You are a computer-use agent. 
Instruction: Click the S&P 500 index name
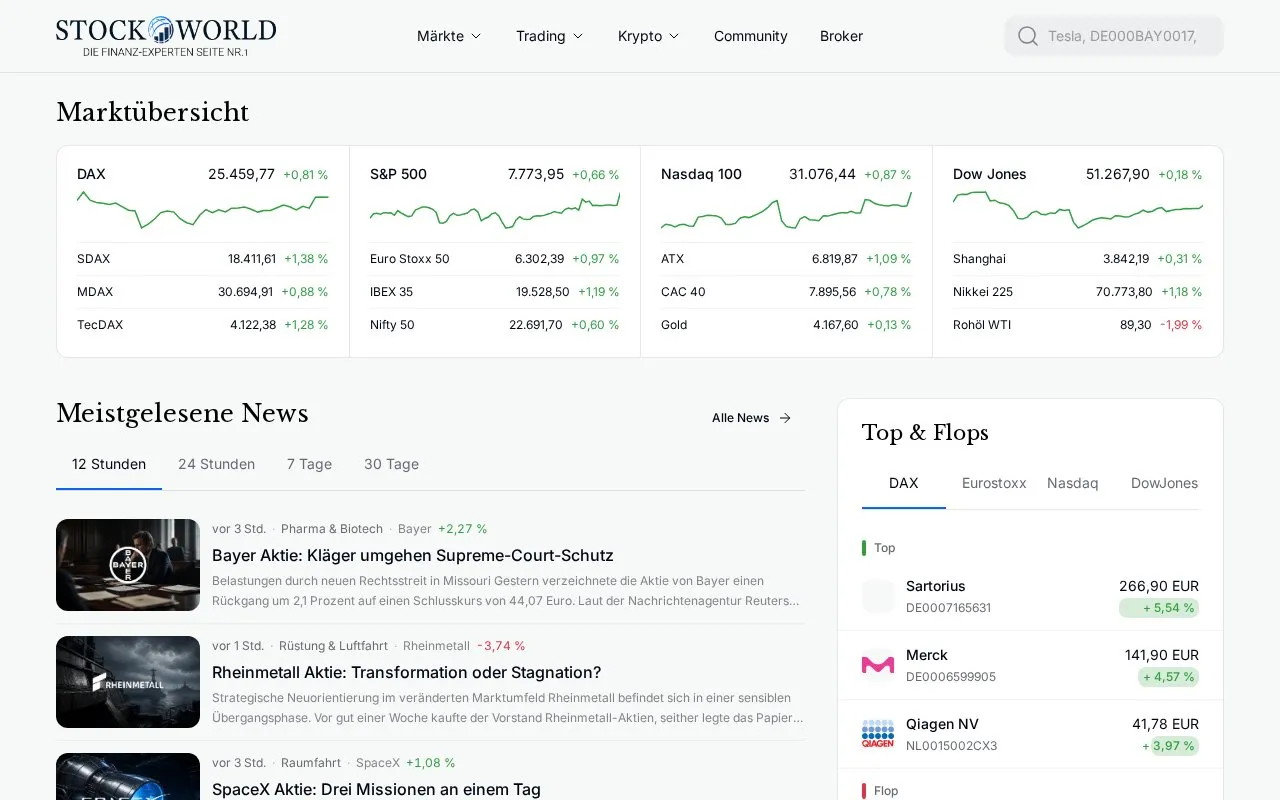point(398,174)
